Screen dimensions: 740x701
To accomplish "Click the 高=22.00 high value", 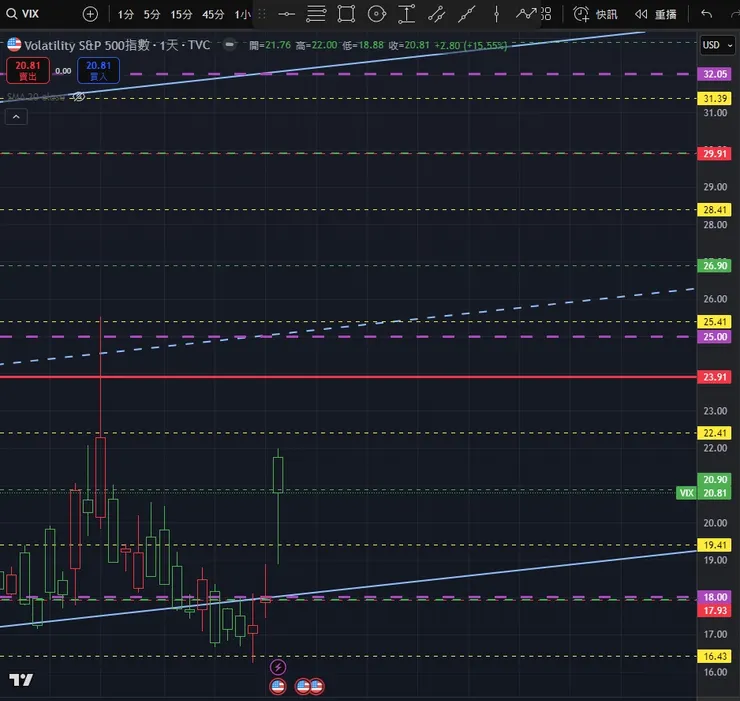I will (316, 45).
